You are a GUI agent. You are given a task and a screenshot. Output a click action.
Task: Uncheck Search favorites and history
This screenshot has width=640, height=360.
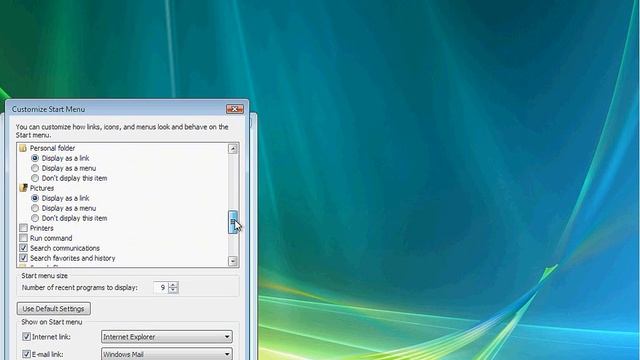point(24,258)
